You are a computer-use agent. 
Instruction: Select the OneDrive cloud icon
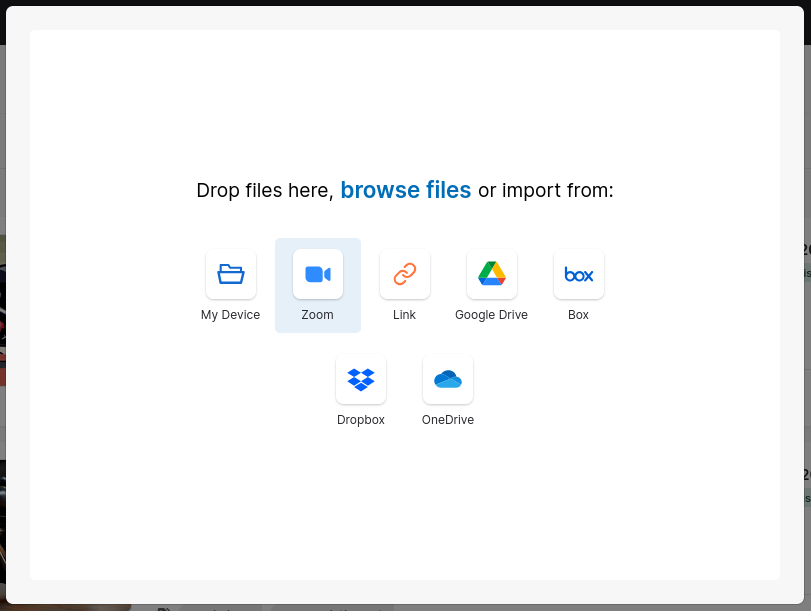point(448,379)
